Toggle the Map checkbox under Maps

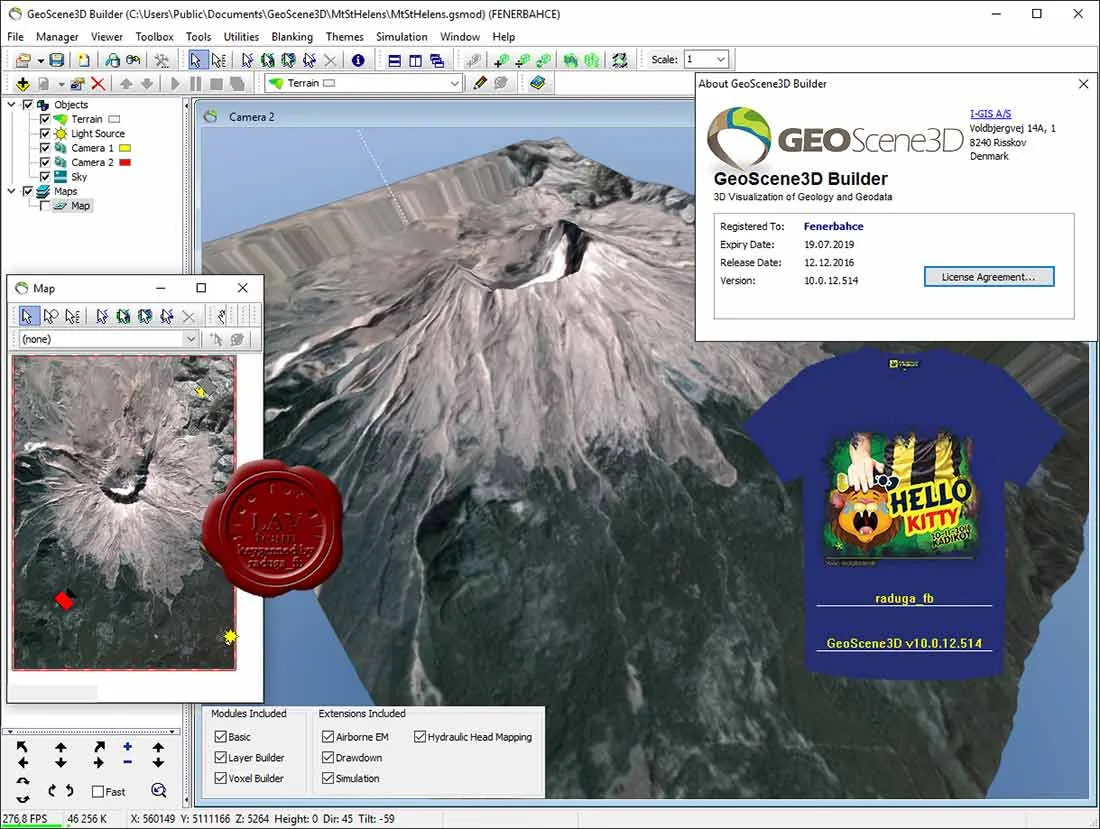click(x=45, y=205)
